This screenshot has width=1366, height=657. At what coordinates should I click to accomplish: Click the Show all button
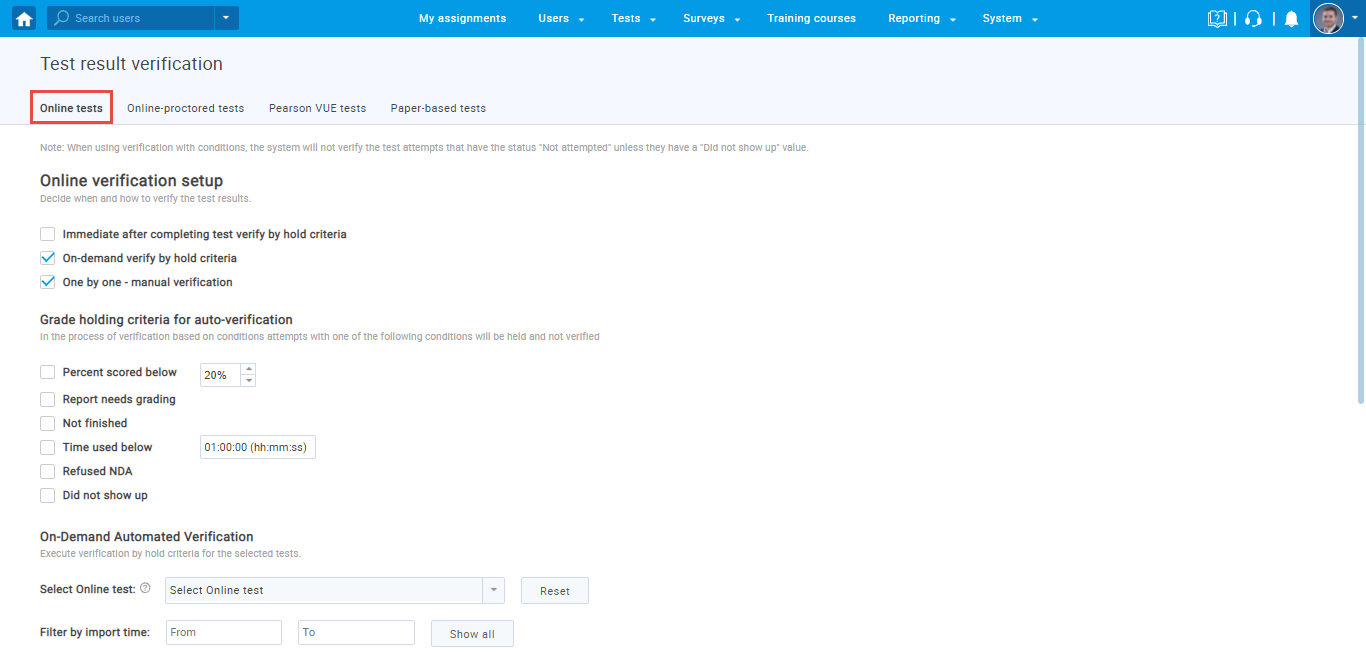click(x=472, y=634)
